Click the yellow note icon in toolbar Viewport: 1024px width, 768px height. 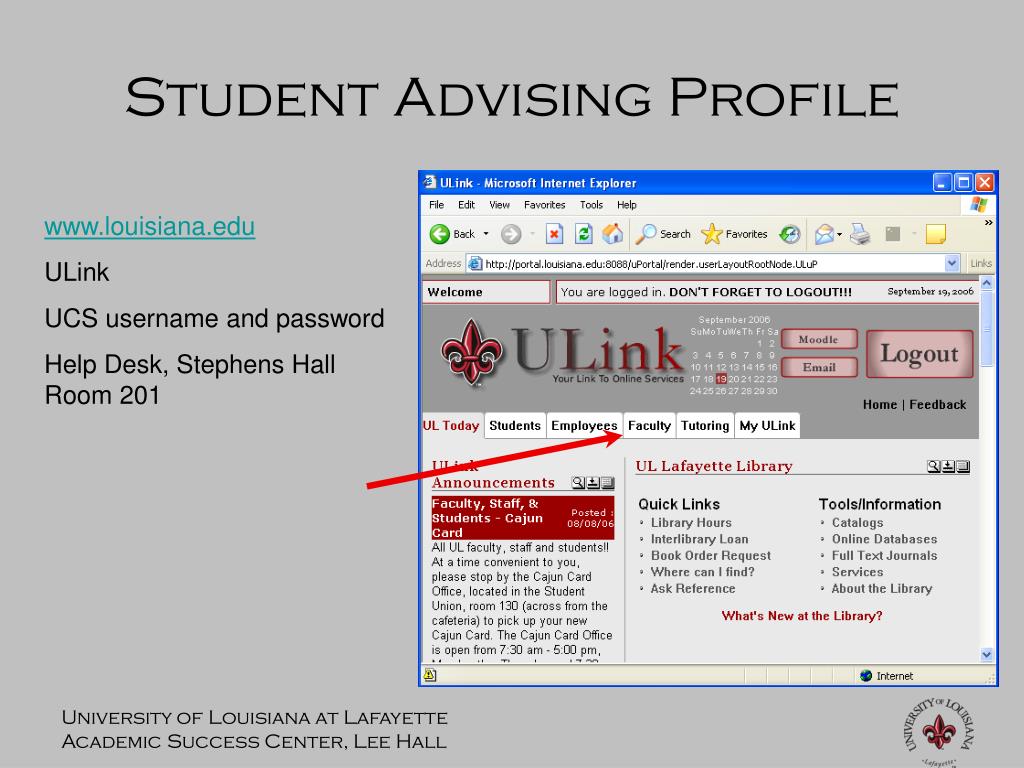pyautogui.click(x=936, y=234)
